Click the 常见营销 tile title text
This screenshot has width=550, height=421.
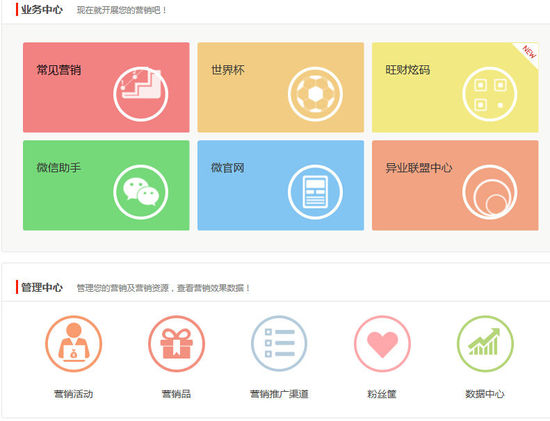(x=59, y=70)
